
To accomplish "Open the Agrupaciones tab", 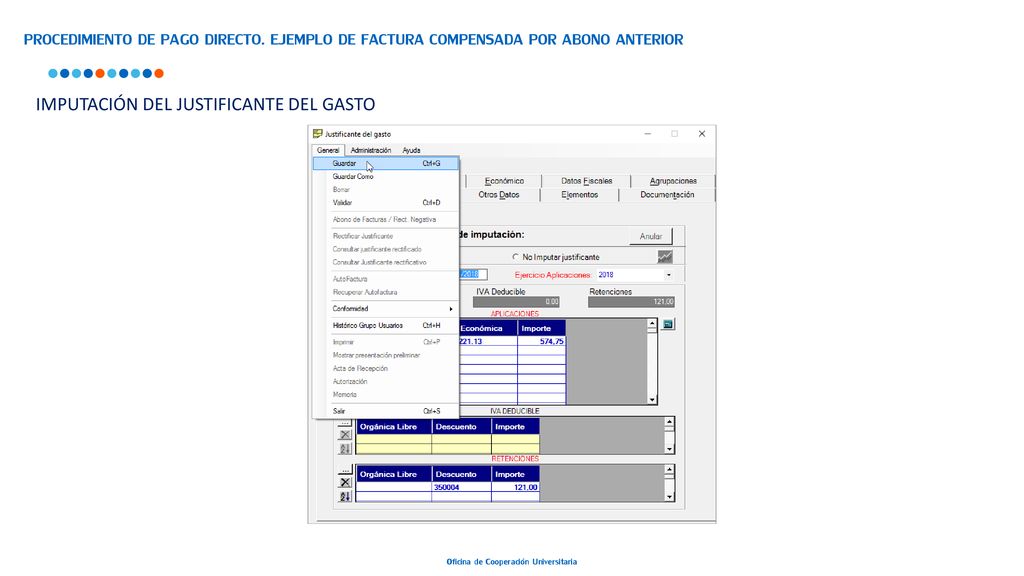I will [673, 181].
